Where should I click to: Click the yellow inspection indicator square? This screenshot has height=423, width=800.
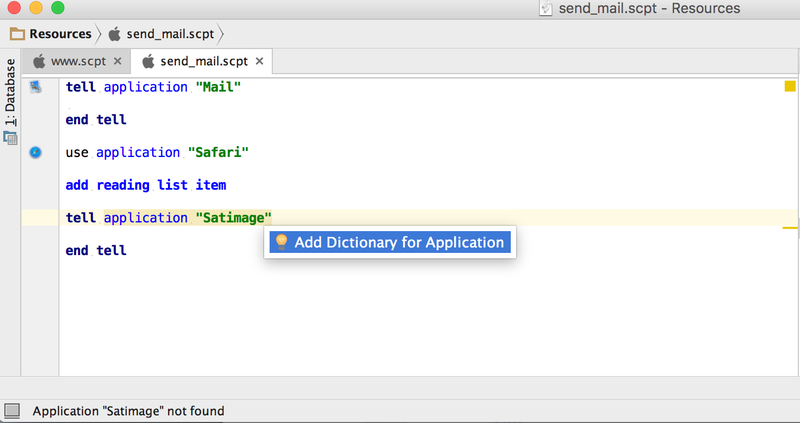[790, 86]
